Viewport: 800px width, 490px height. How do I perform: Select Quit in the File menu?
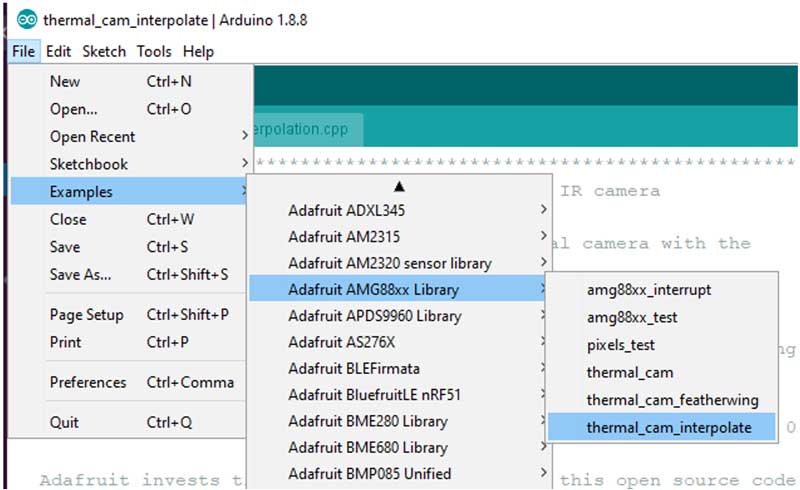tap(66, 422)
